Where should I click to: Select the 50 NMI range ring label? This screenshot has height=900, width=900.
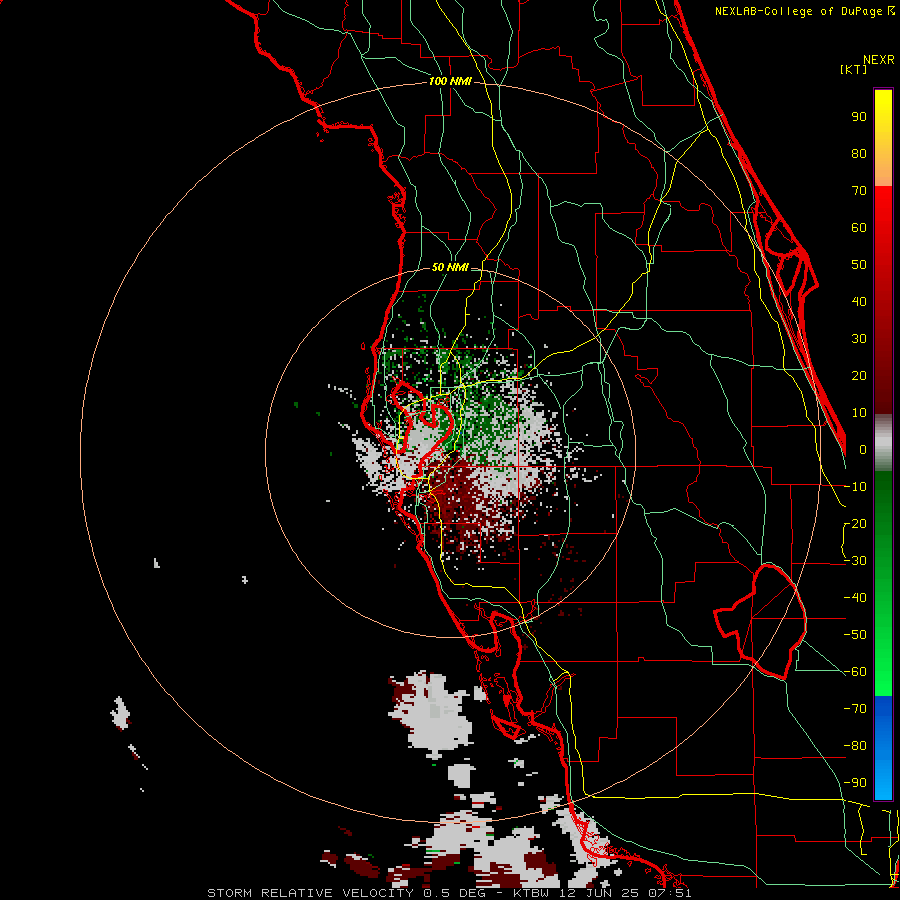coord(450,267)
